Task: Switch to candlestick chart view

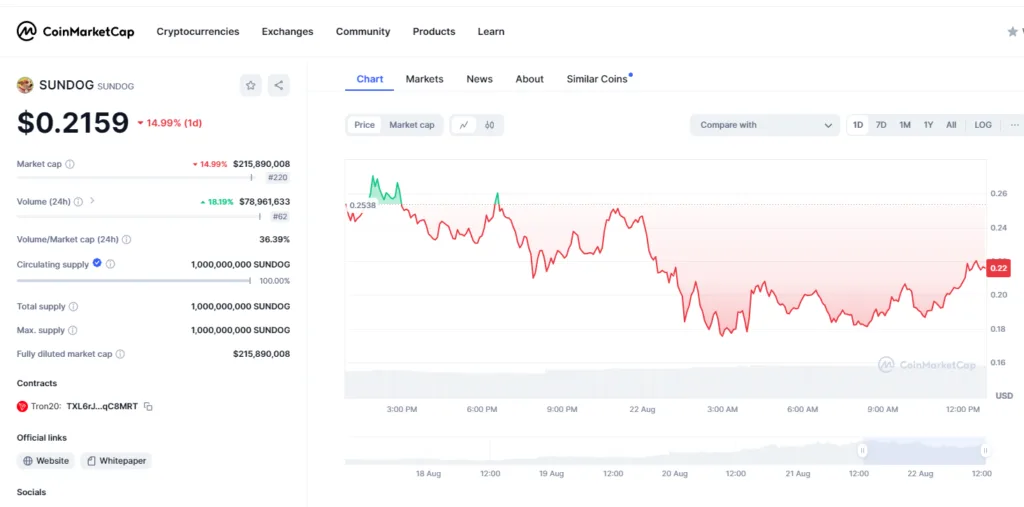Action: click(x=490, y=125)
